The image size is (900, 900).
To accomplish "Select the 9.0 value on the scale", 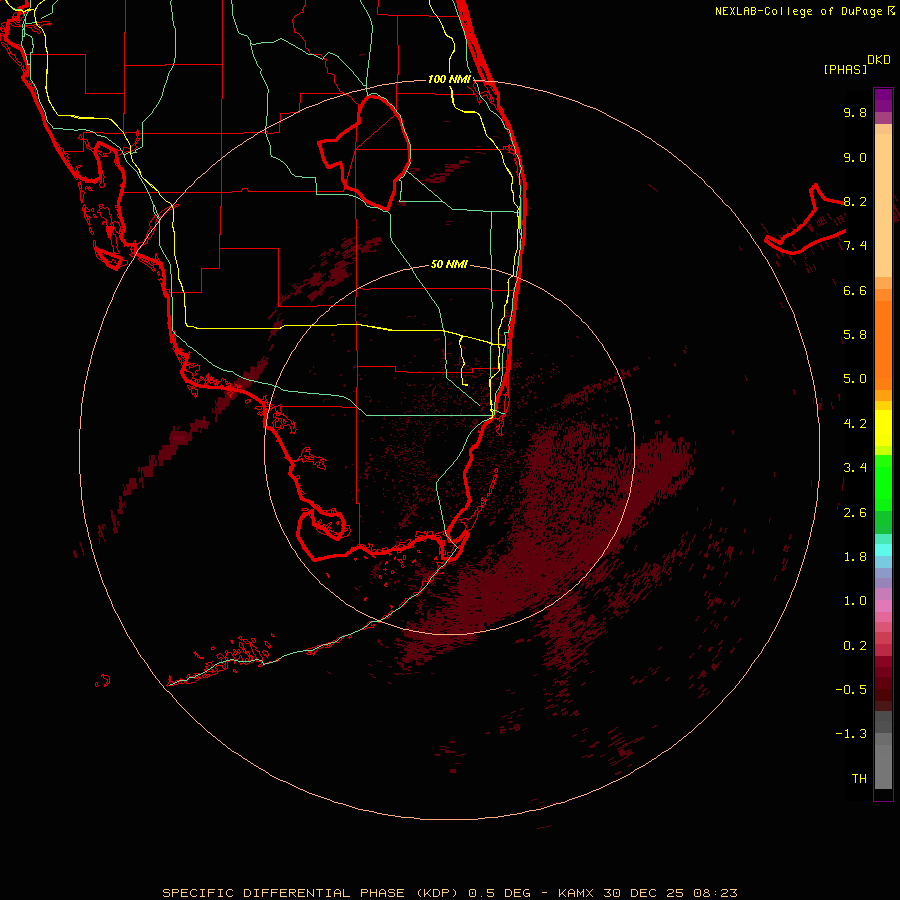I will coord(855,157).
